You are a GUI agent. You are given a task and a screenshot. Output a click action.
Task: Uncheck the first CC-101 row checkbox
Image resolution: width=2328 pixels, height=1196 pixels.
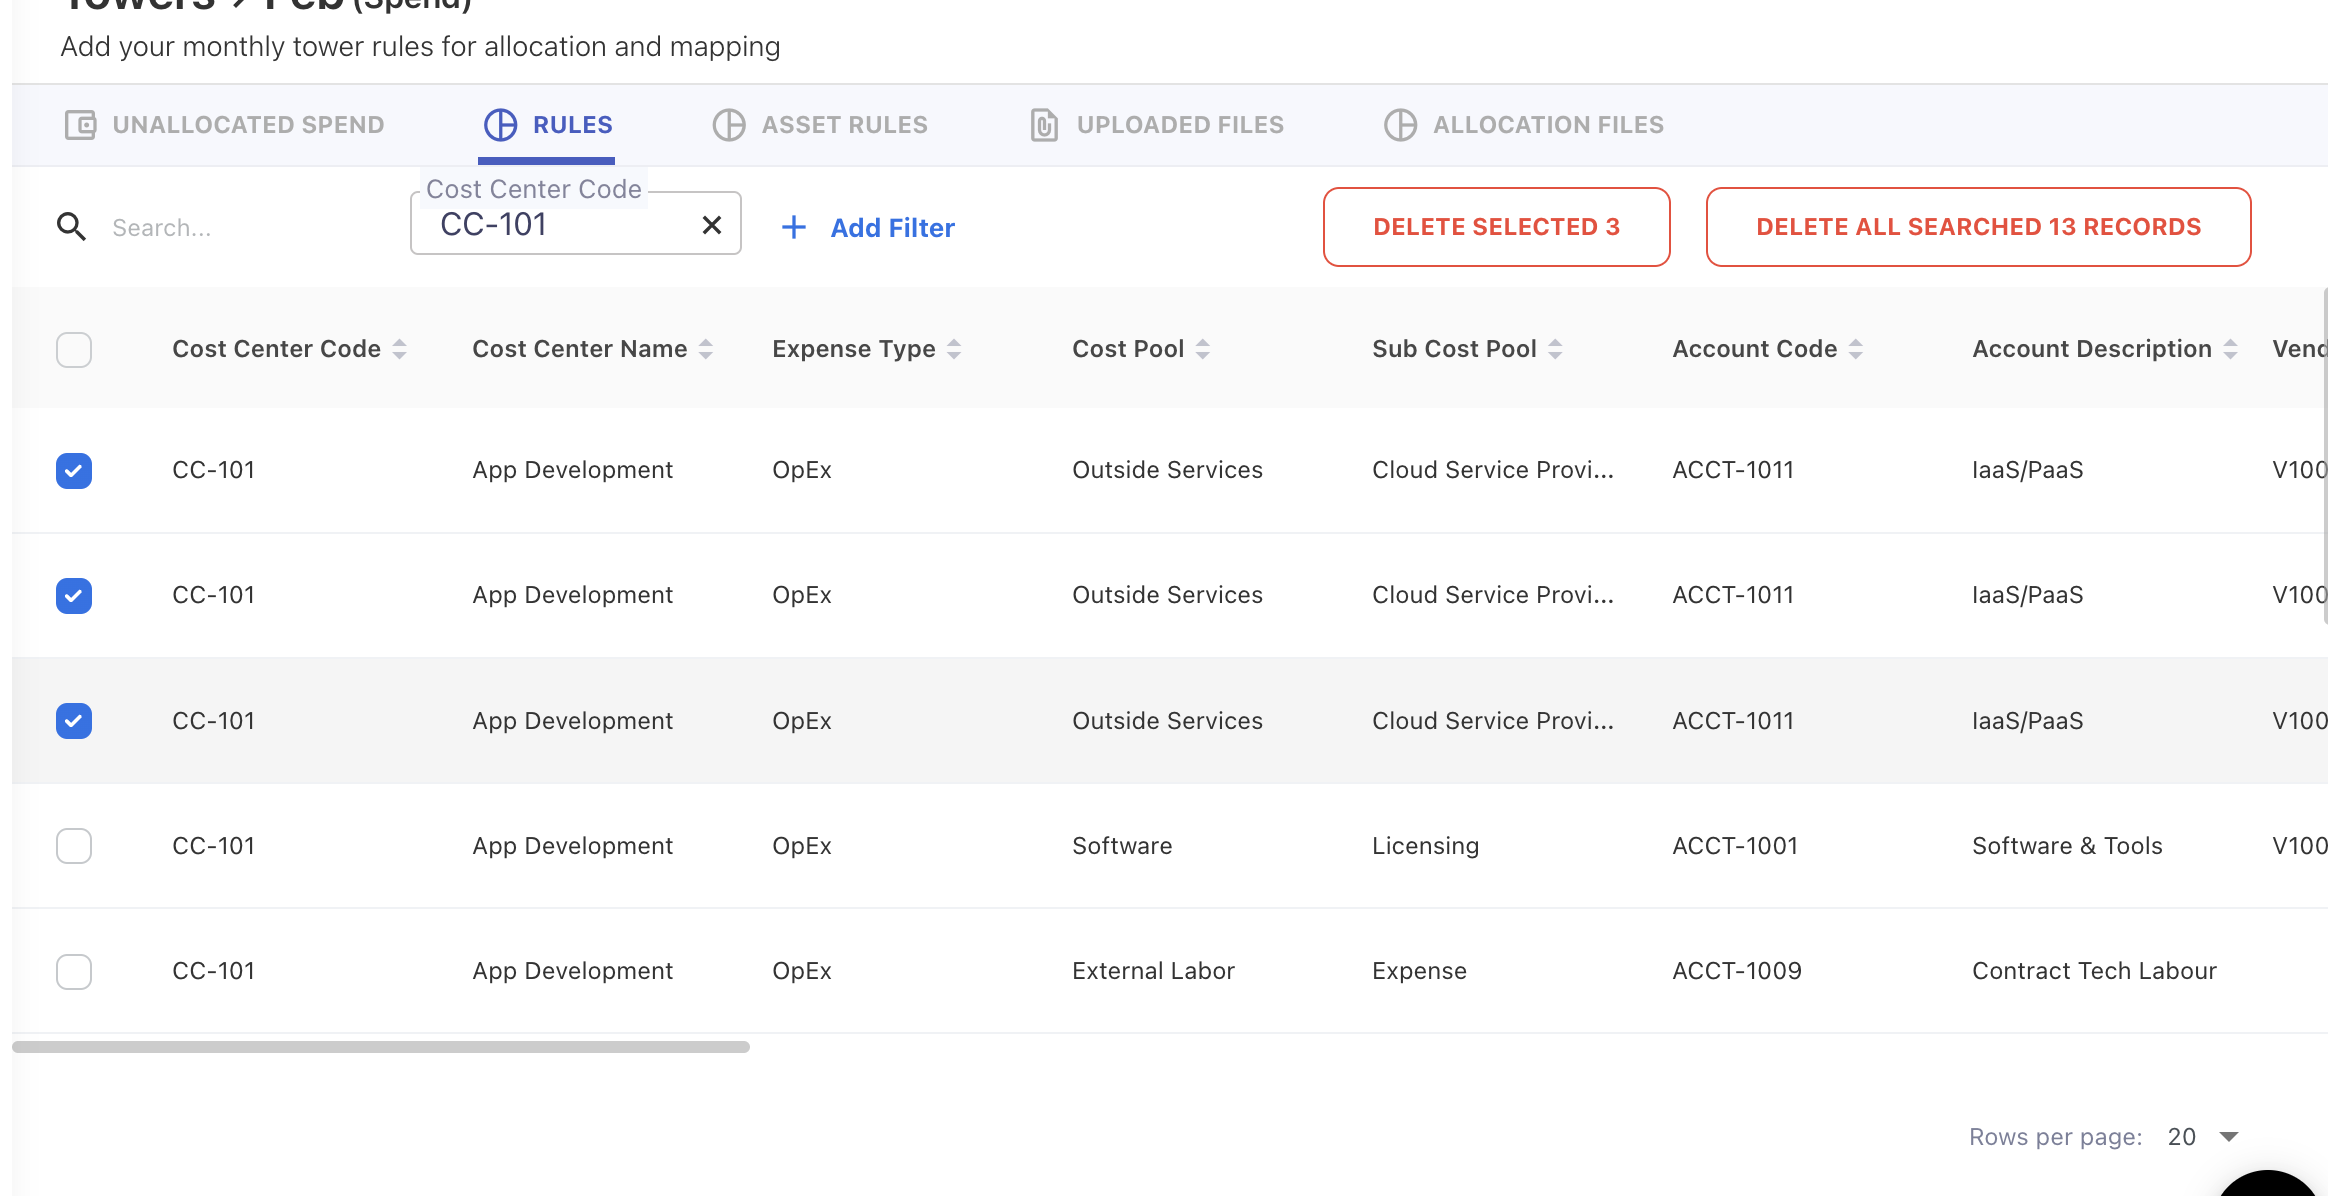[74, 471]
